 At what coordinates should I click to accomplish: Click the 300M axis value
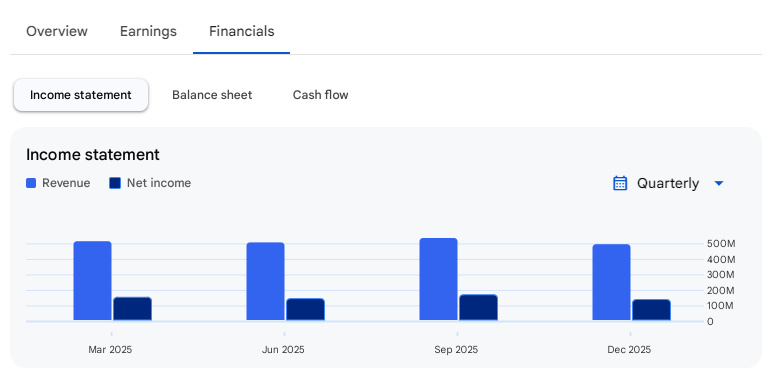[720, 275]
